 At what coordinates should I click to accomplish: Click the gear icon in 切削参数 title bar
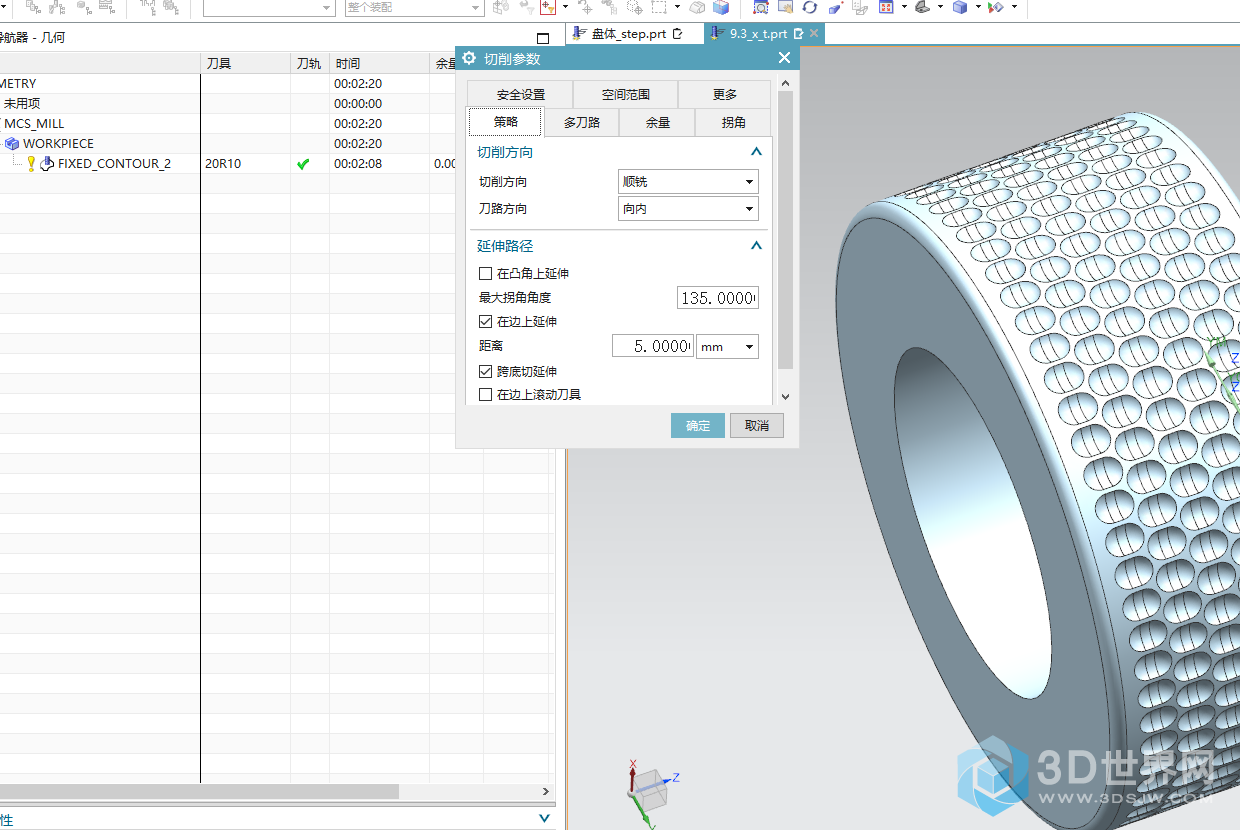pyautogui.click(x=469, y=59)
